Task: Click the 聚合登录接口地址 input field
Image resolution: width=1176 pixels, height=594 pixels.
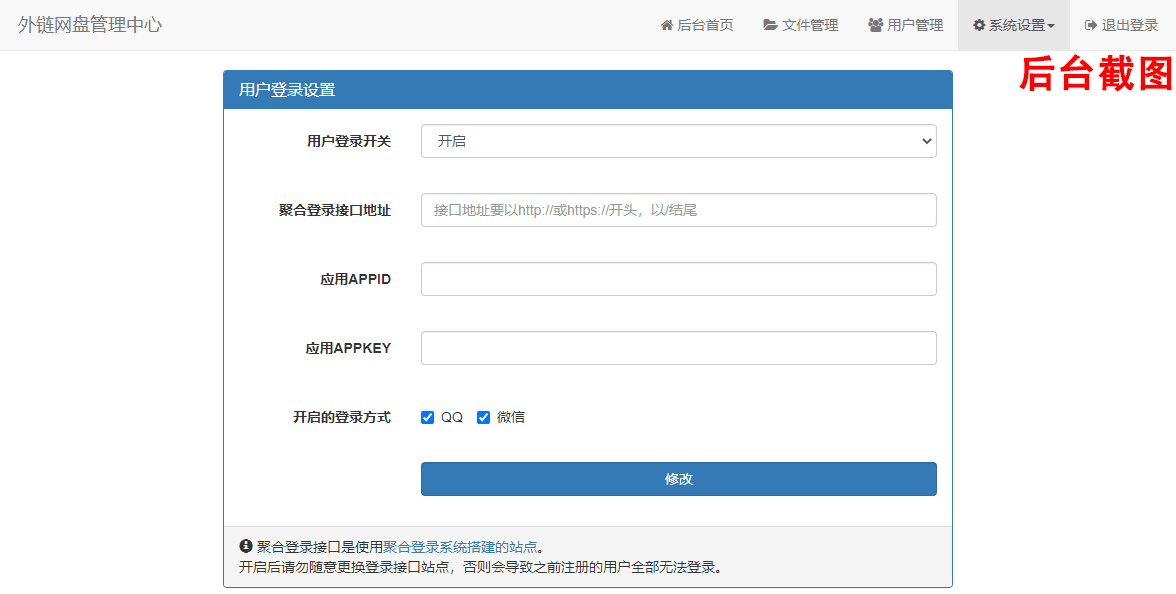Action: 678,210
